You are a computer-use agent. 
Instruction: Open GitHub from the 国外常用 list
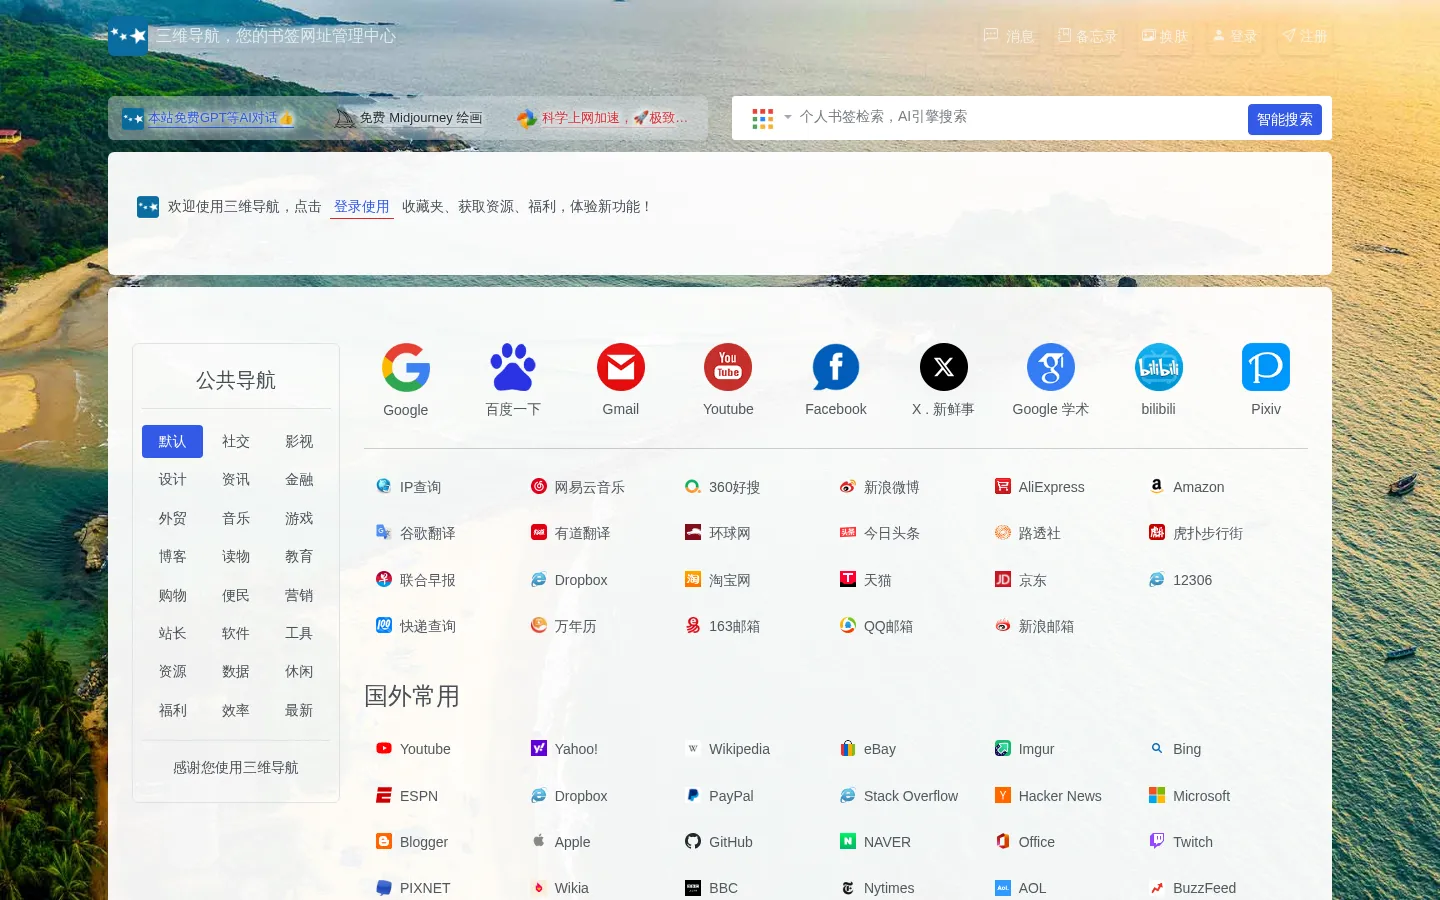719,842
